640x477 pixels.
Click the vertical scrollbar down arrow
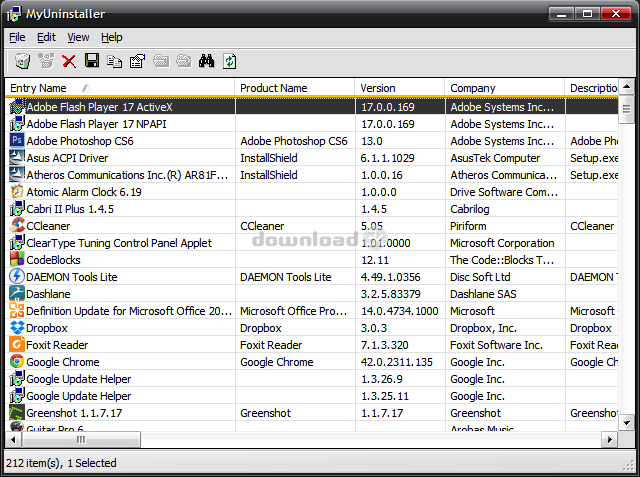point(627,423)
